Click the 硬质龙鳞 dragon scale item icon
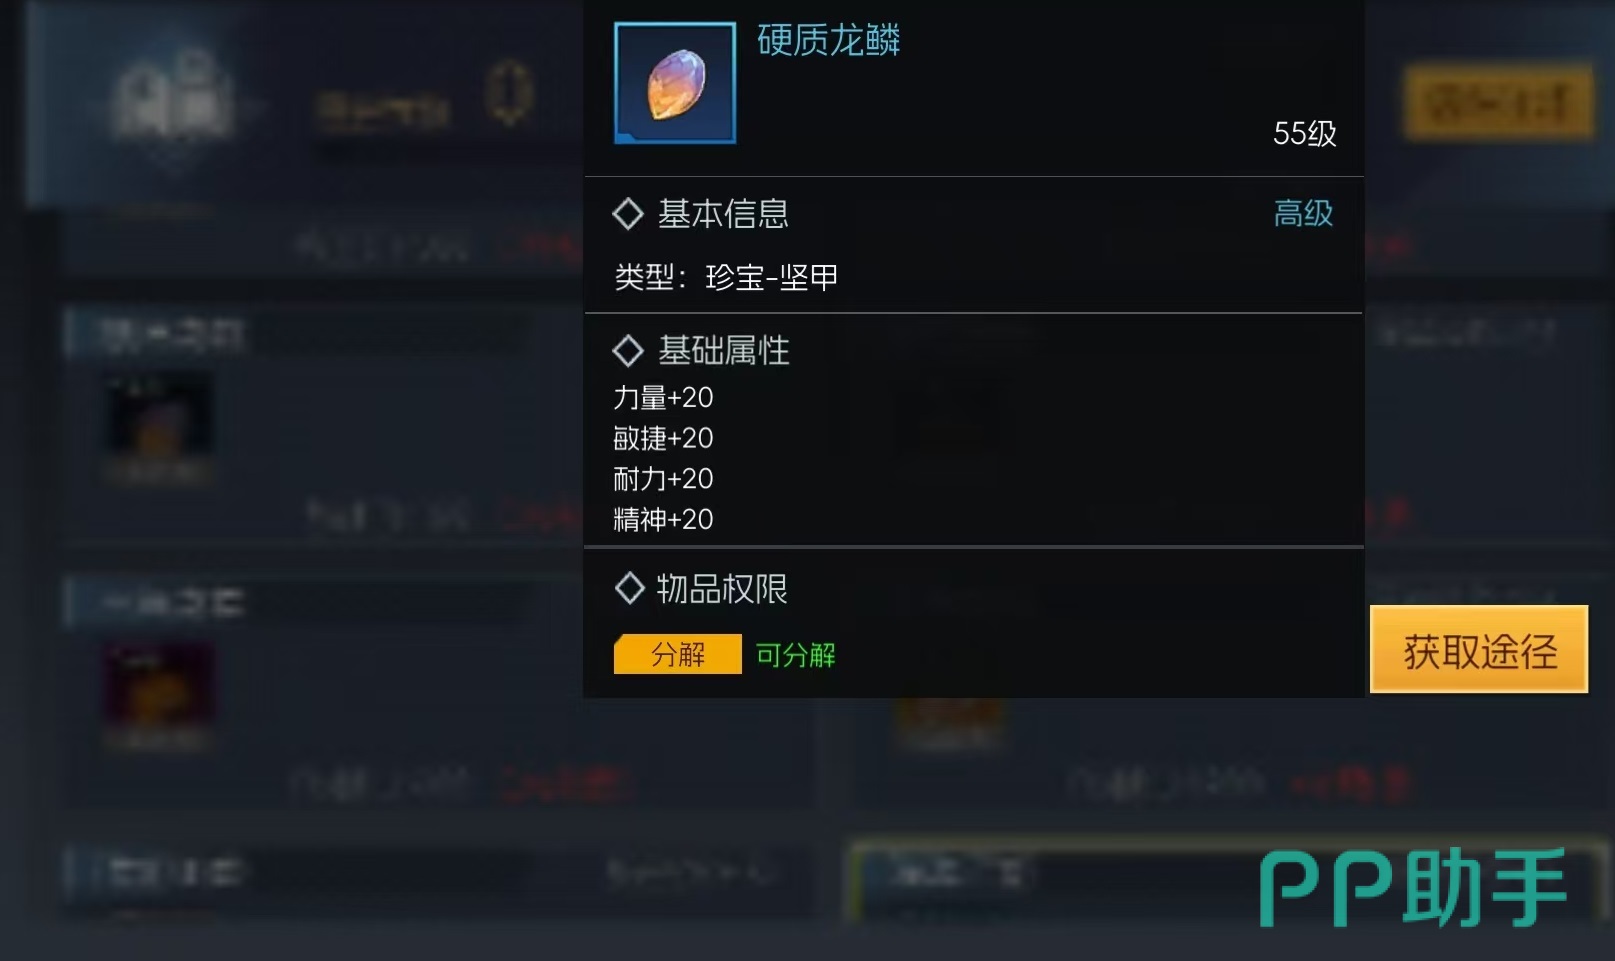 [x=675, y=83]
